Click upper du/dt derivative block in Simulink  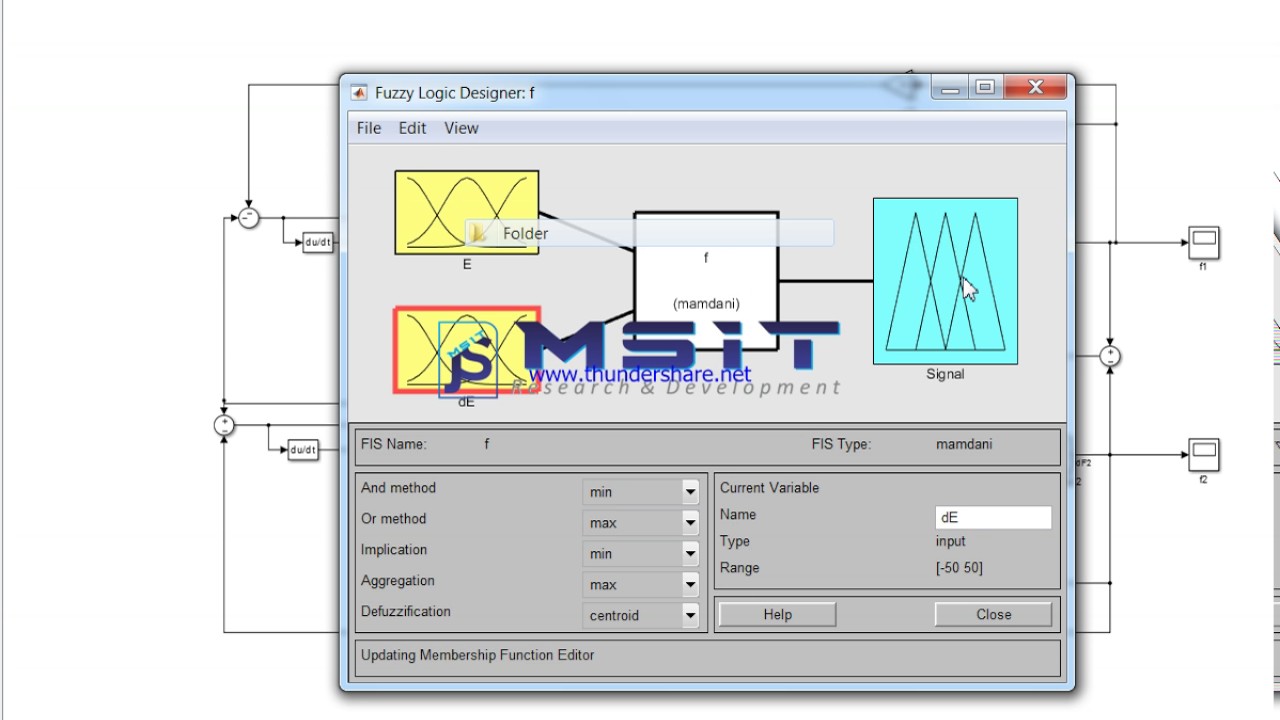click(x=318, y=242)
